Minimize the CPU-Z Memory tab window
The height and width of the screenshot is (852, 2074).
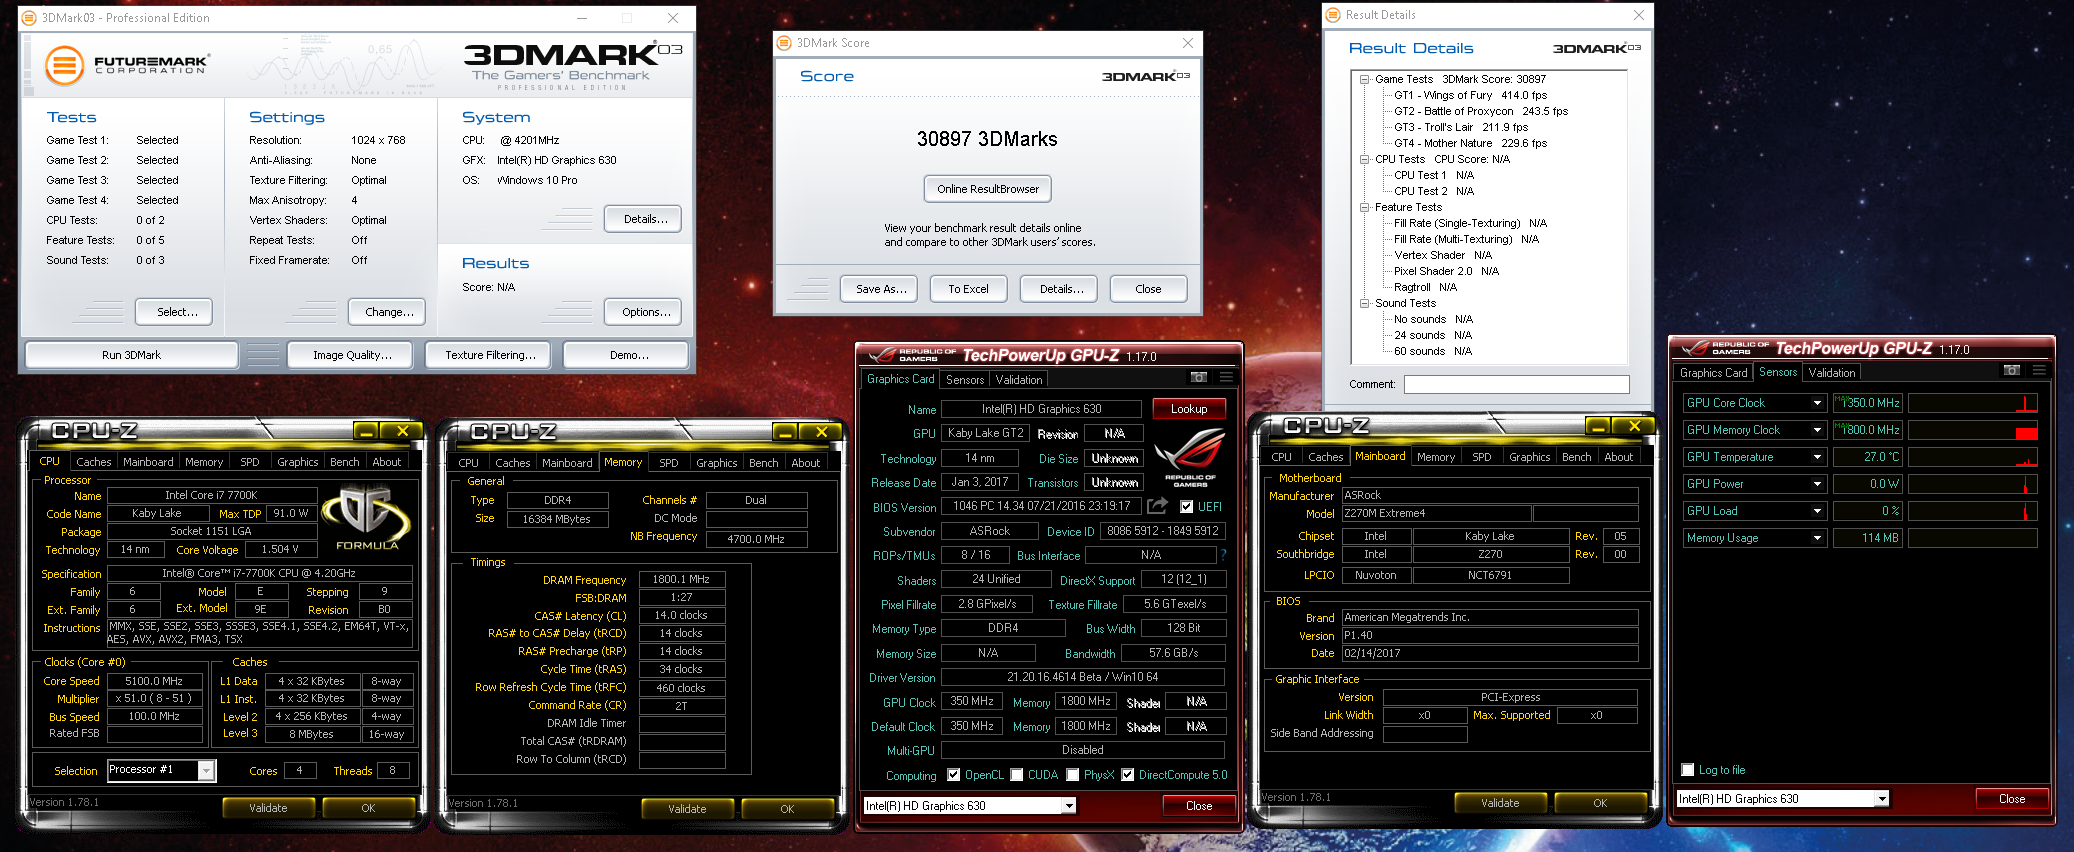click(785, 432)
